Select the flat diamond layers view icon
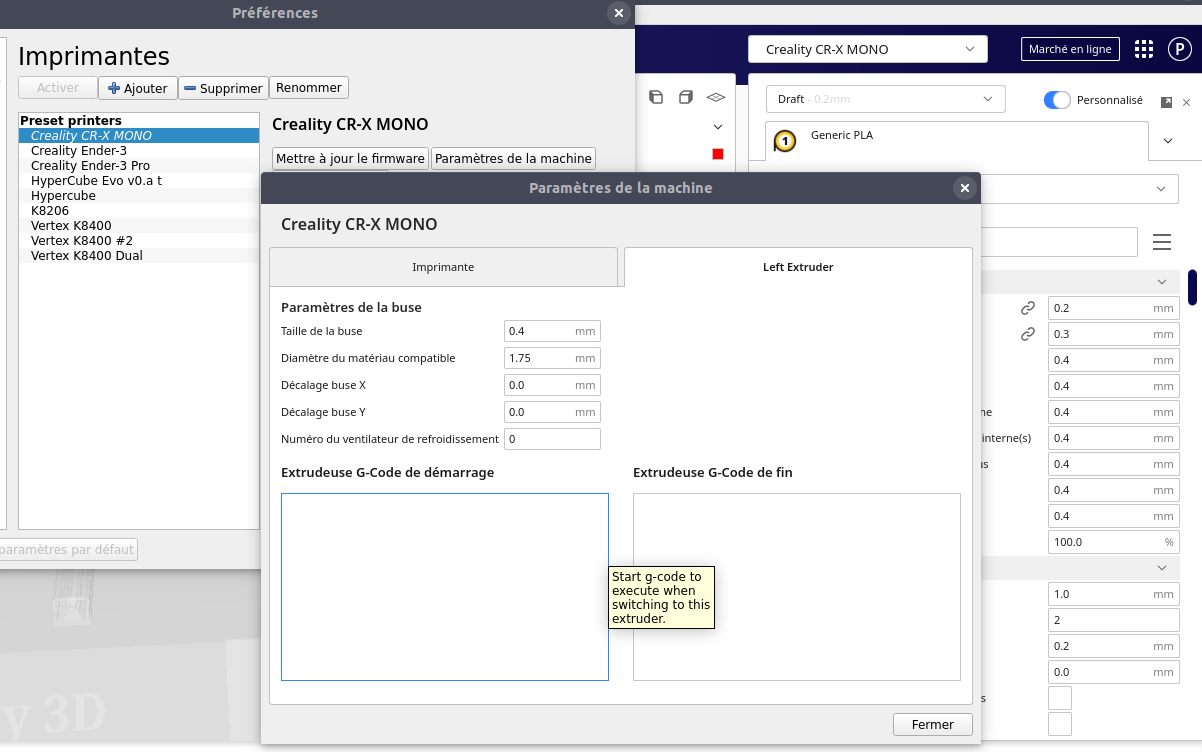 coord(716,97)
